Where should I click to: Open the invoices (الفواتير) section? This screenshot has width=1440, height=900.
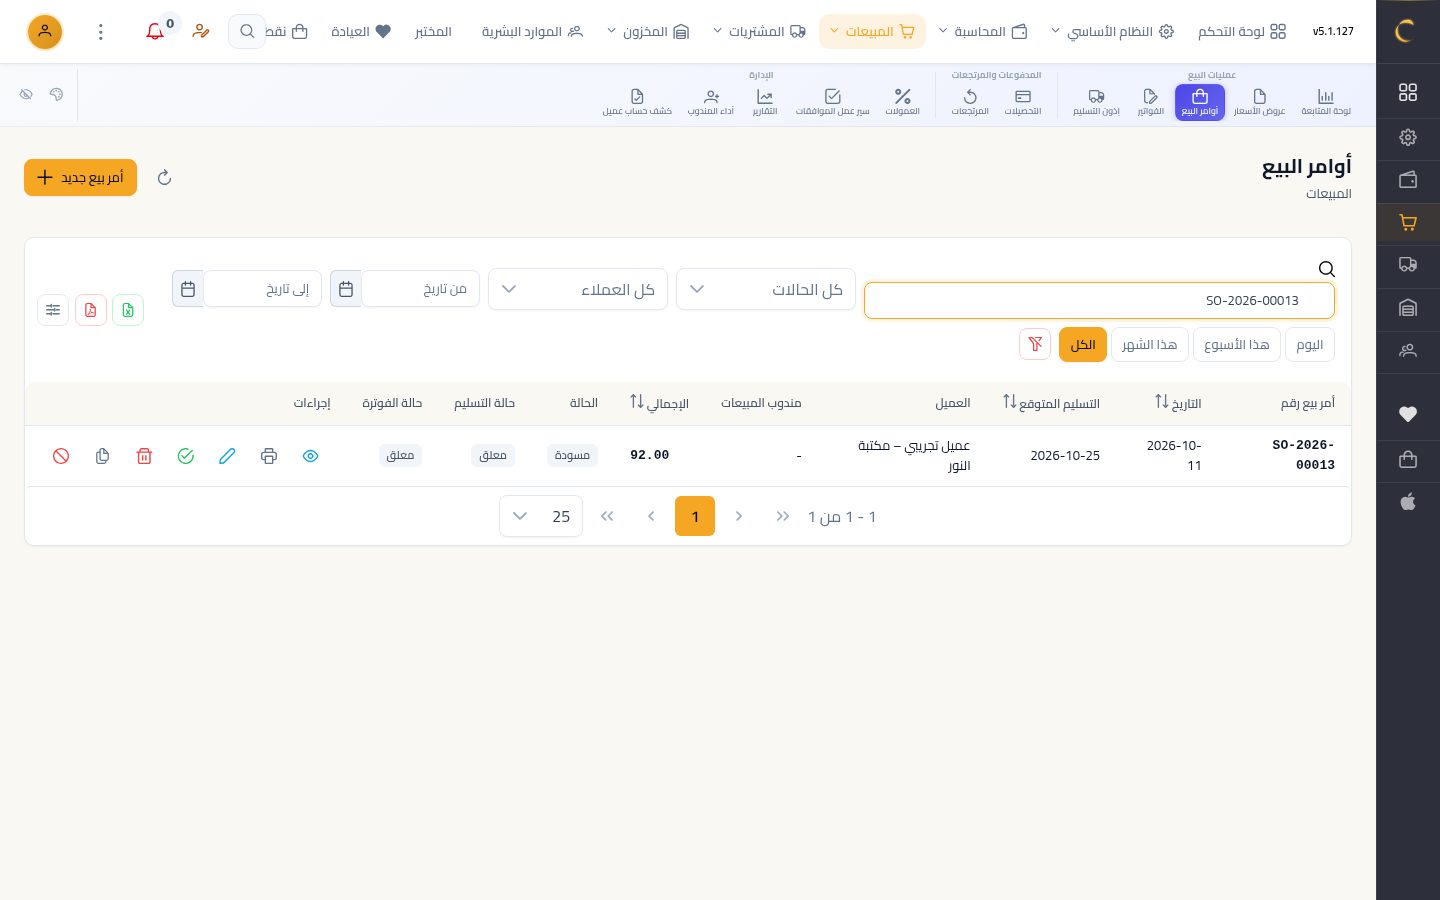point(1150,101)
